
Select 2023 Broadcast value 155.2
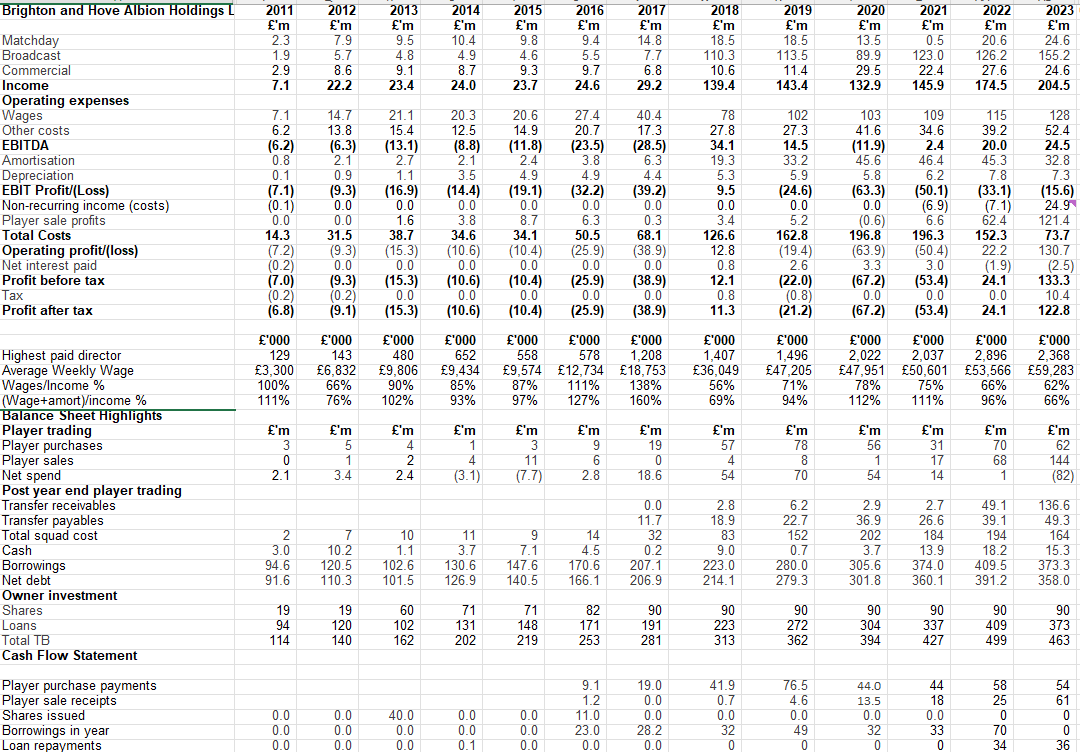pyautogui.click(x=1054, y=56)
